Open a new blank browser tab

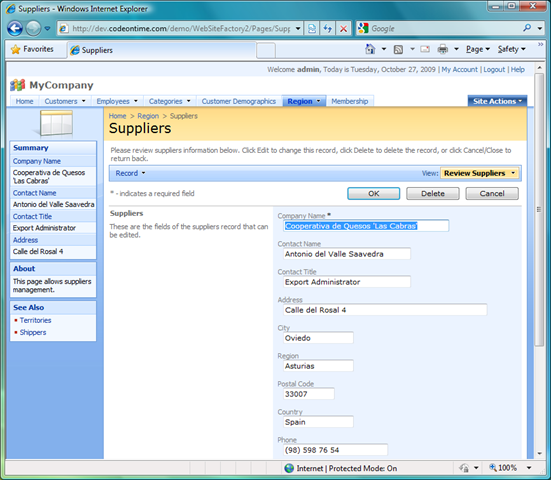click(x=266, y=51)
